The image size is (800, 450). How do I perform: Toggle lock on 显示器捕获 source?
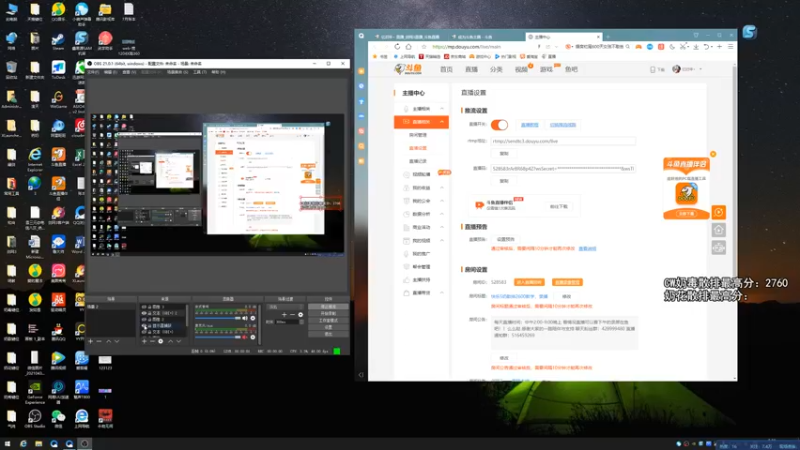coord(149,326)
